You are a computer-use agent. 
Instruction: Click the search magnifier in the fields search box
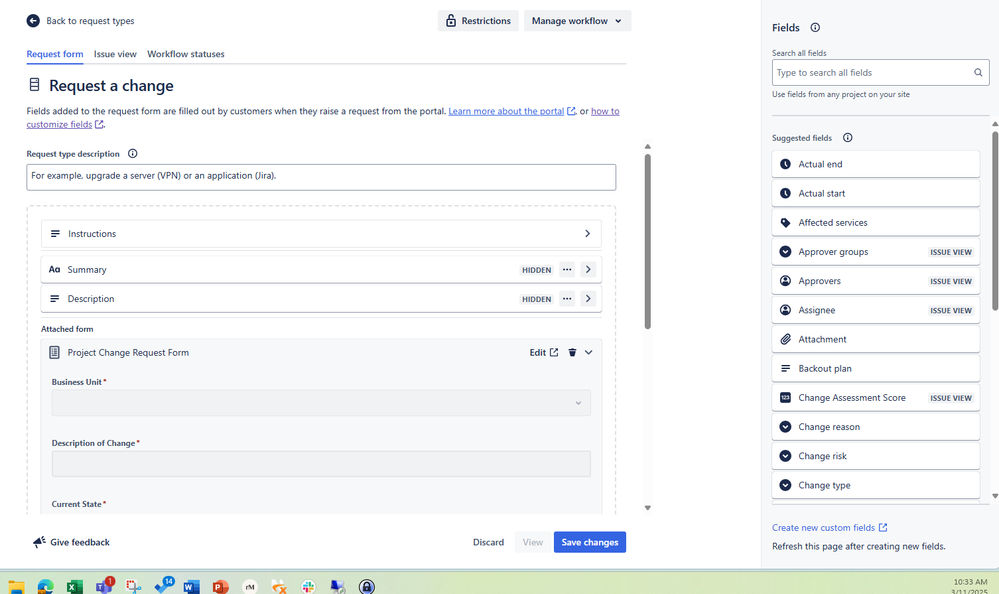point(977,72)
